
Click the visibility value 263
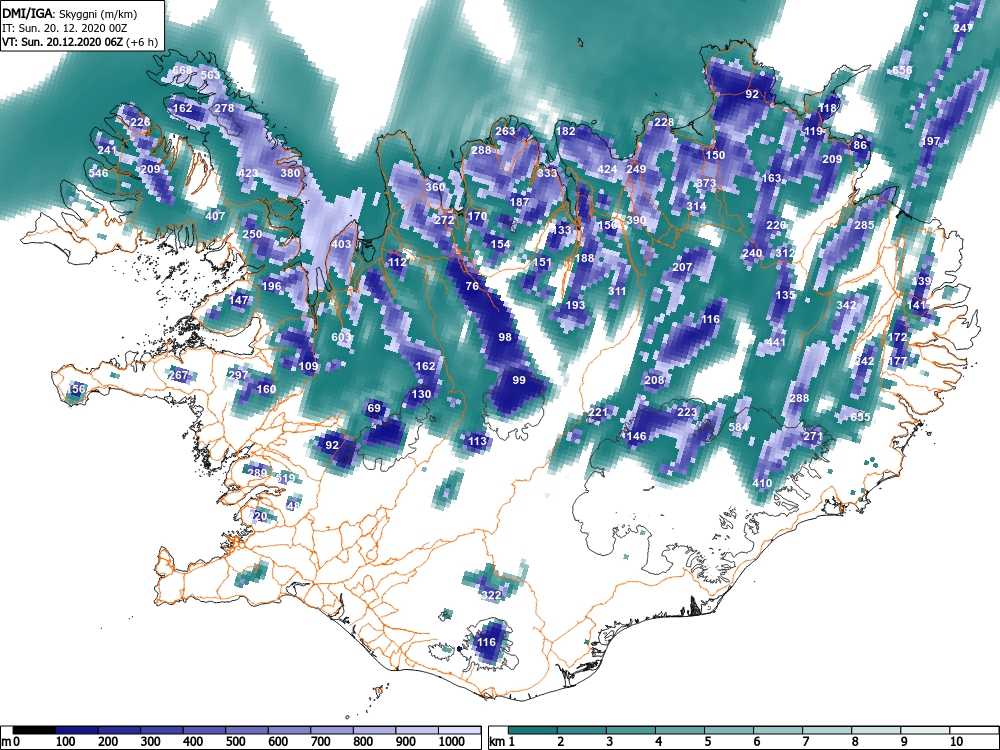tap(505, 131)
